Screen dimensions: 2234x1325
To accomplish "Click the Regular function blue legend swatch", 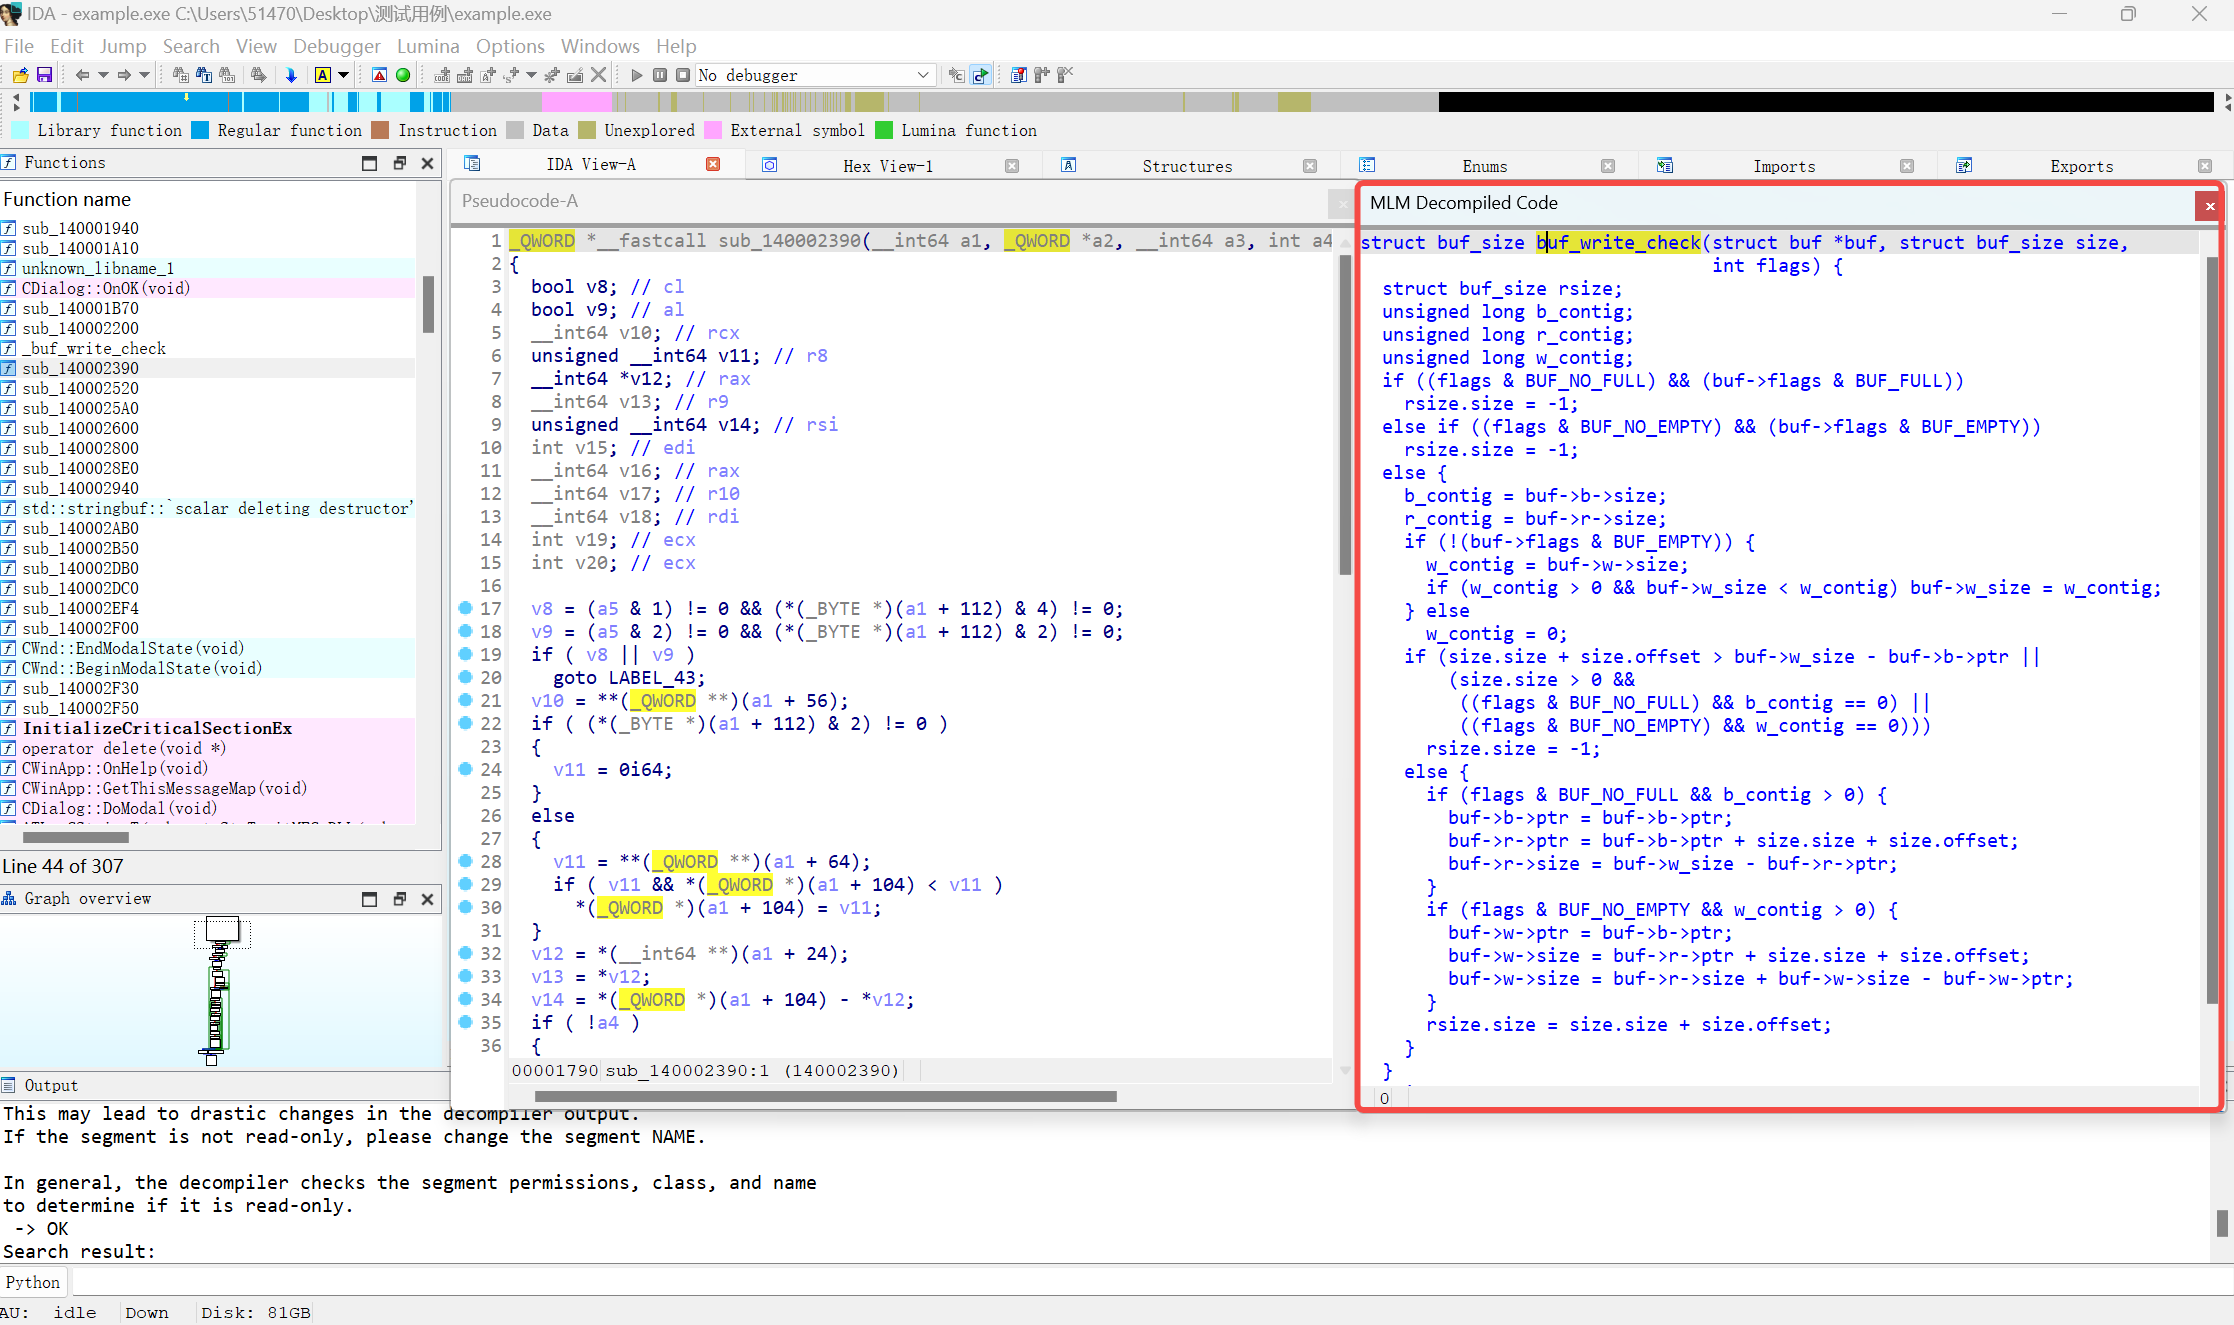I will click(200, 130).
